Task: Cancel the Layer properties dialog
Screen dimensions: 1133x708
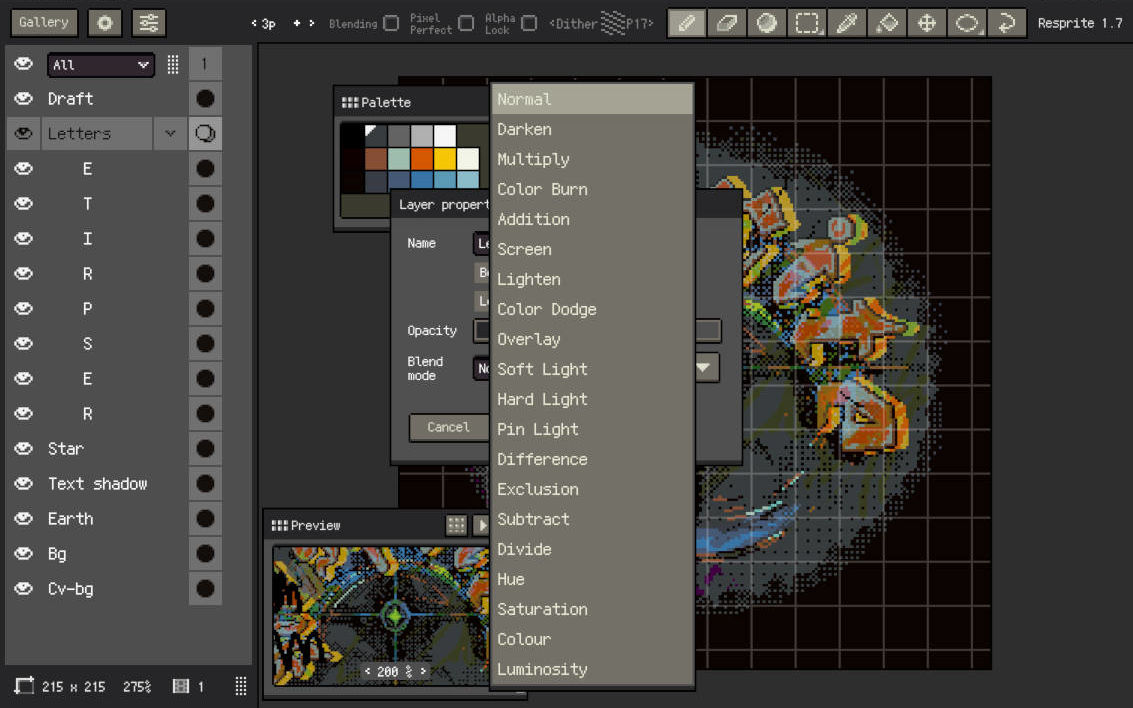Action: coord(448,427)
